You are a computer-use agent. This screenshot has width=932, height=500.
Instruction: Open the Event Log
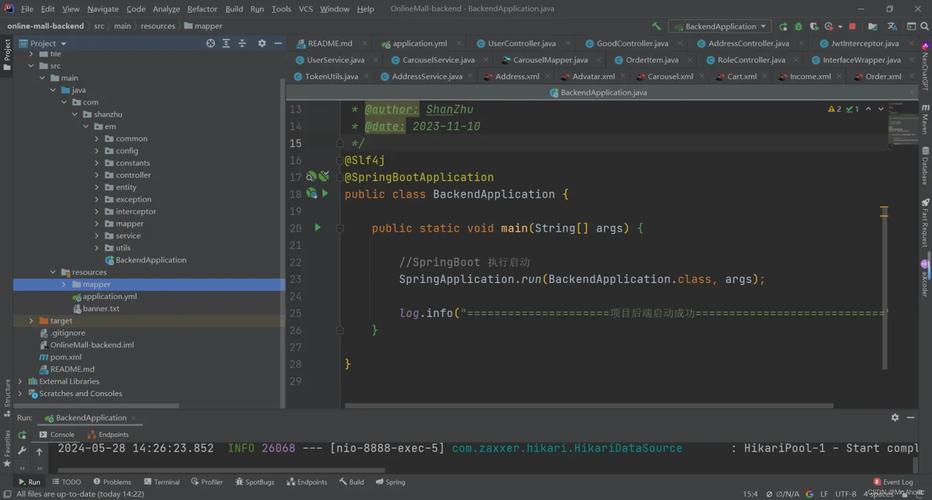[x=893, y=482]
